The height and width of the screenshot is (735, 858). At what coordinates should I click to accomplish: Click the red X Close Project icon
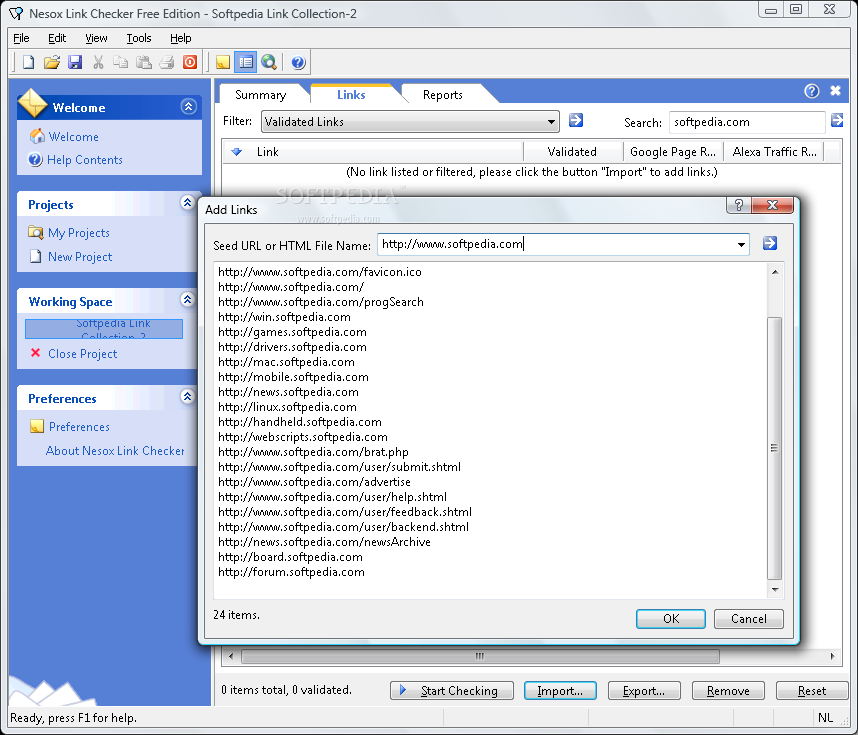[x=36, y=353]
